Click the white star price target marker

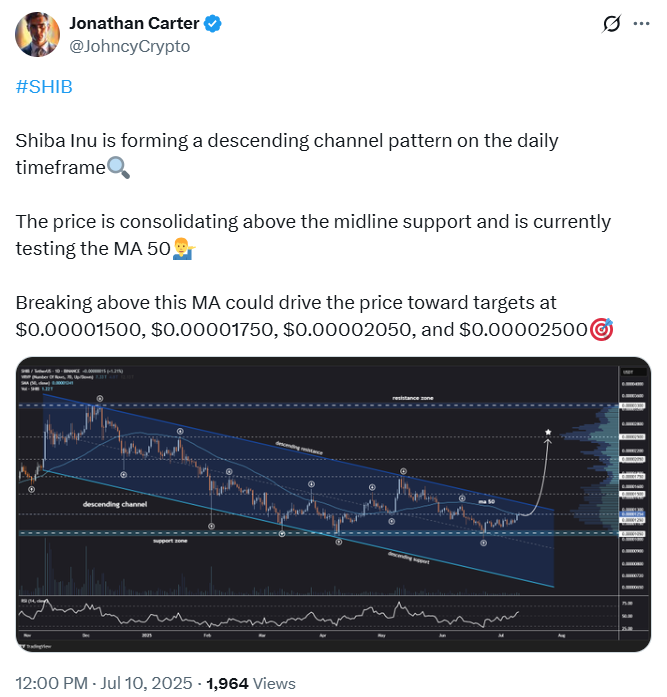[x=548, y=432]
